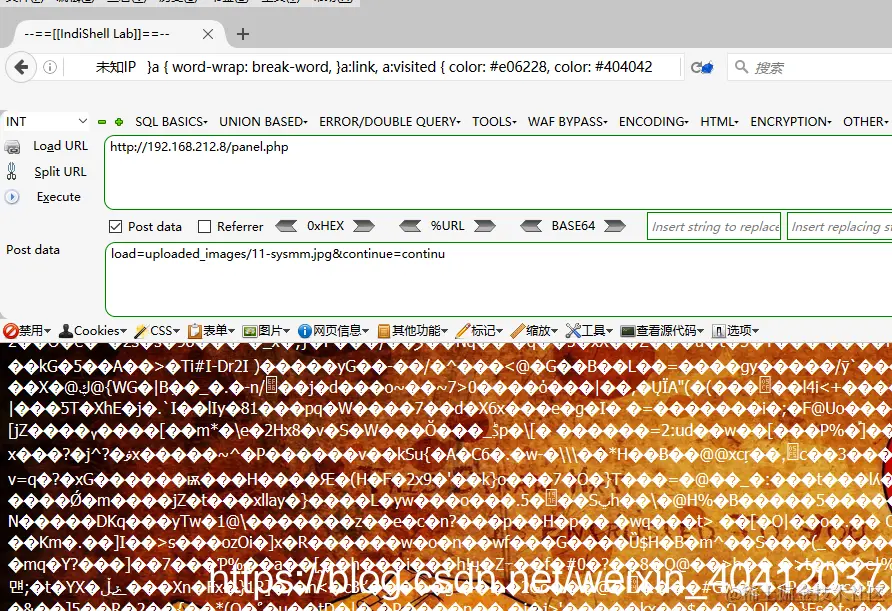Click the %URL encode button
This screenshot has width=892, height=611.
(x=448, y=226)
